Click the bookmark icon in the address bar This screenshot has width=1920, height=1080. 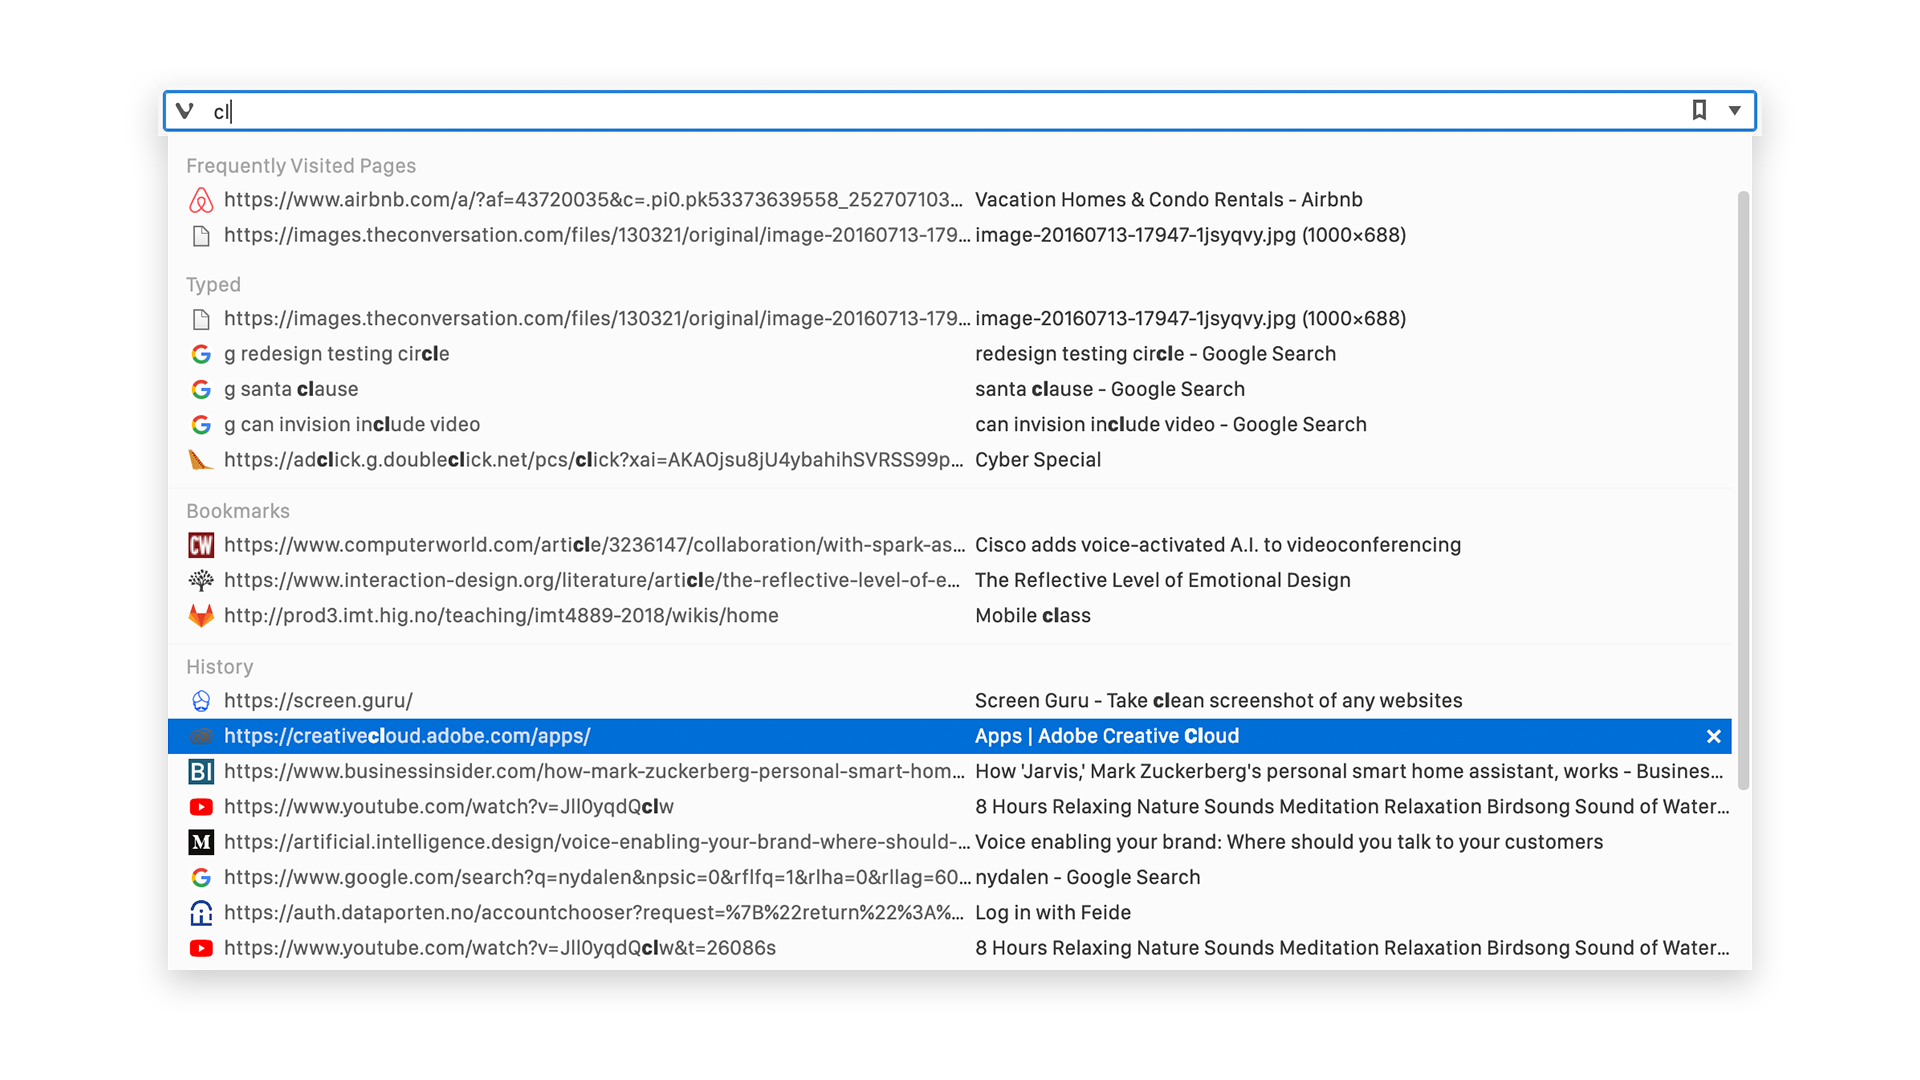tap(1698, 111)
